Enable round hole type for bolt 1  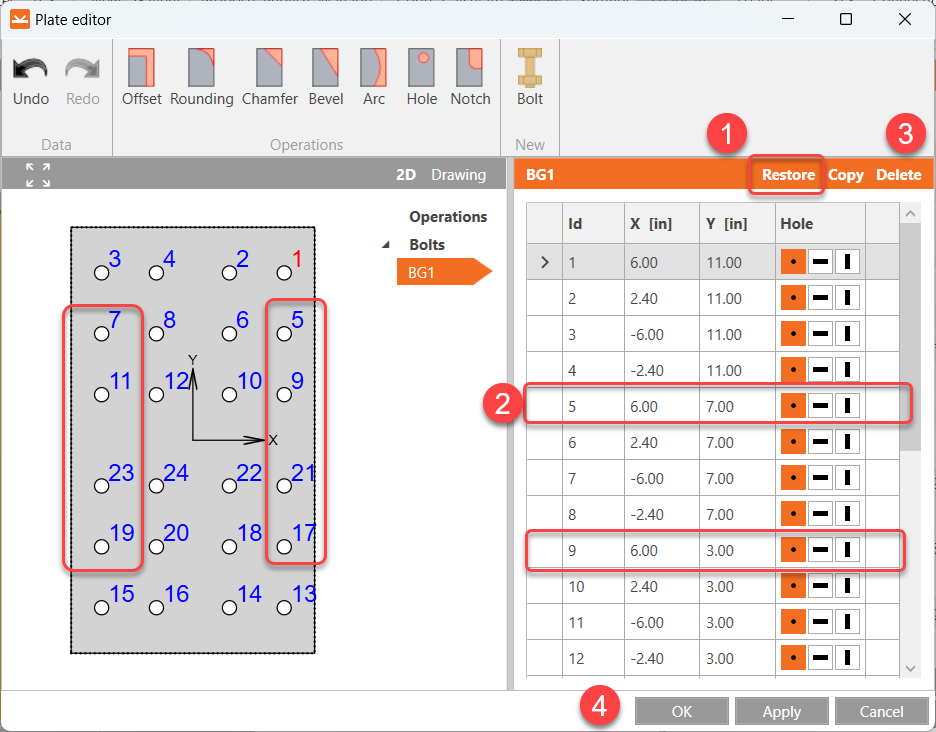coord(793,262)
